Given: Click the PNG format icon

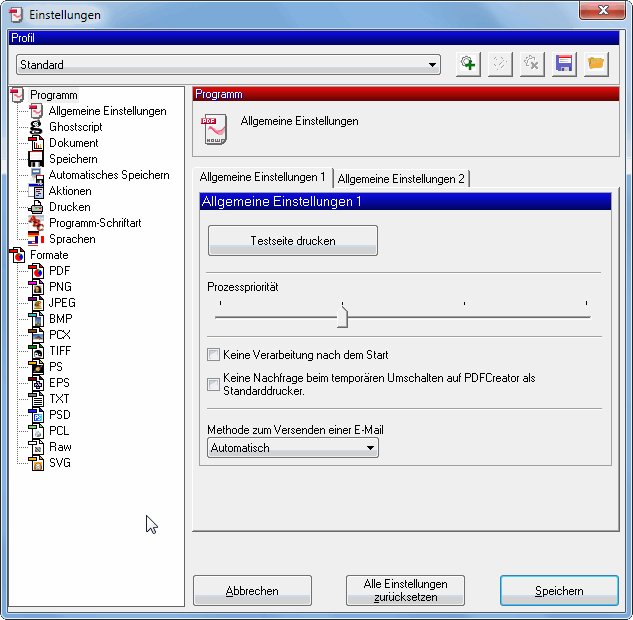Looking at the screenshot, I should [x=36, y=287].
